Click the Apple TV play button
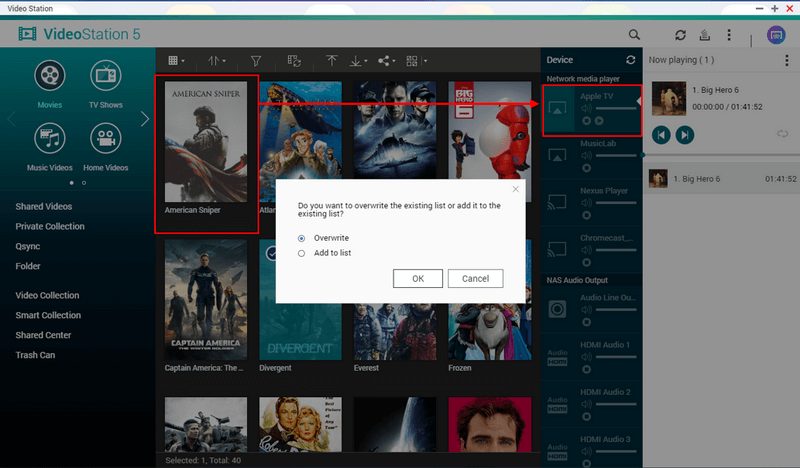Image resolution: width=800 pixels, height=468 pixels. coord(599,121)
